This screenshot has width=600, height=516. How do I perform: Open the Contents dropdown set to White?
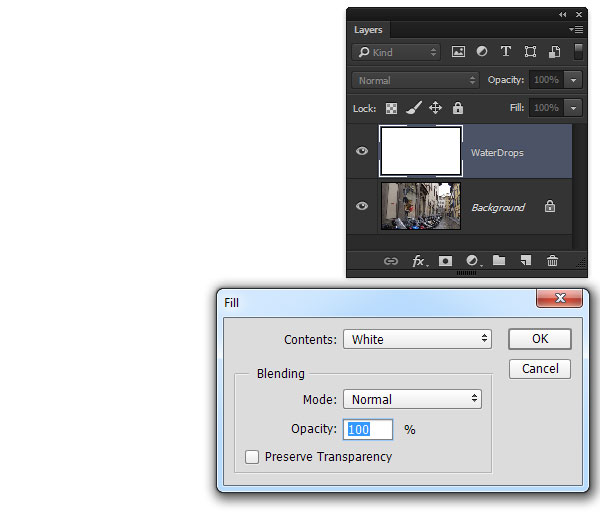click(x=417, y=339)
